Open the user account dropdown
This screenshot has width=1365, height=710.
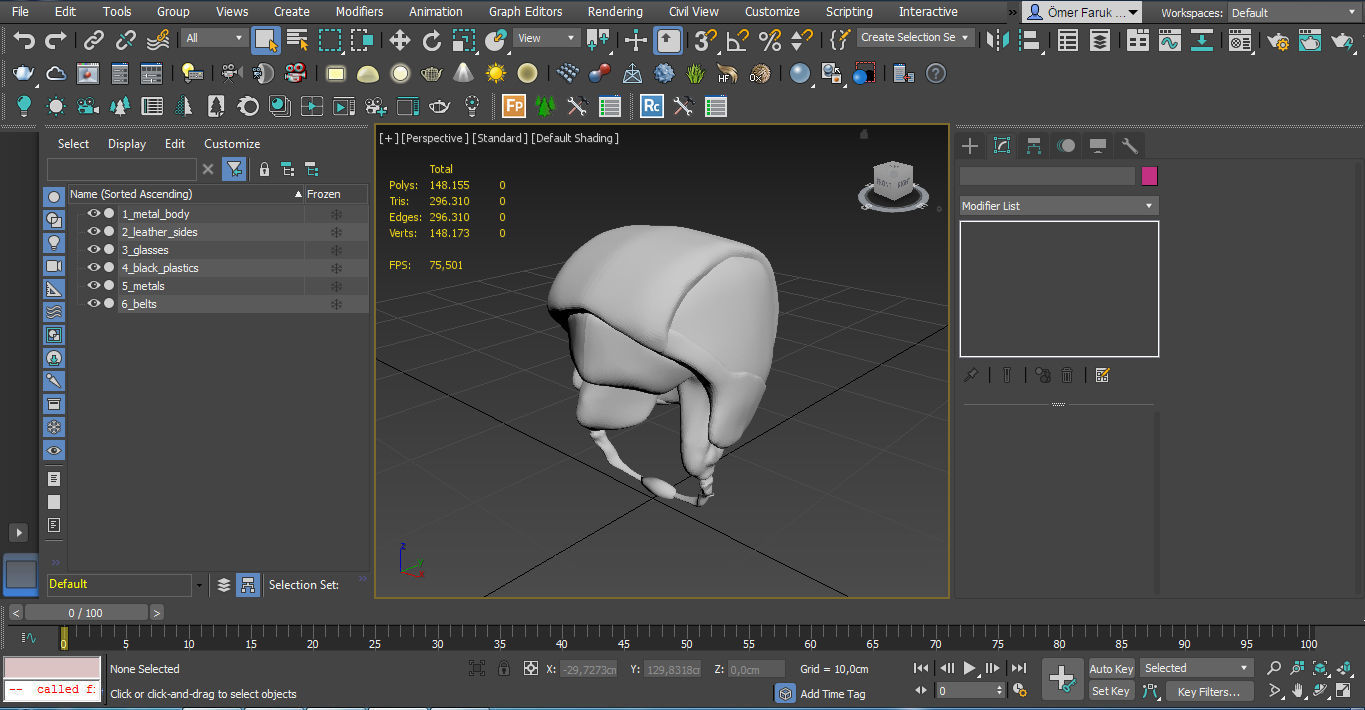coord(1082,12)
